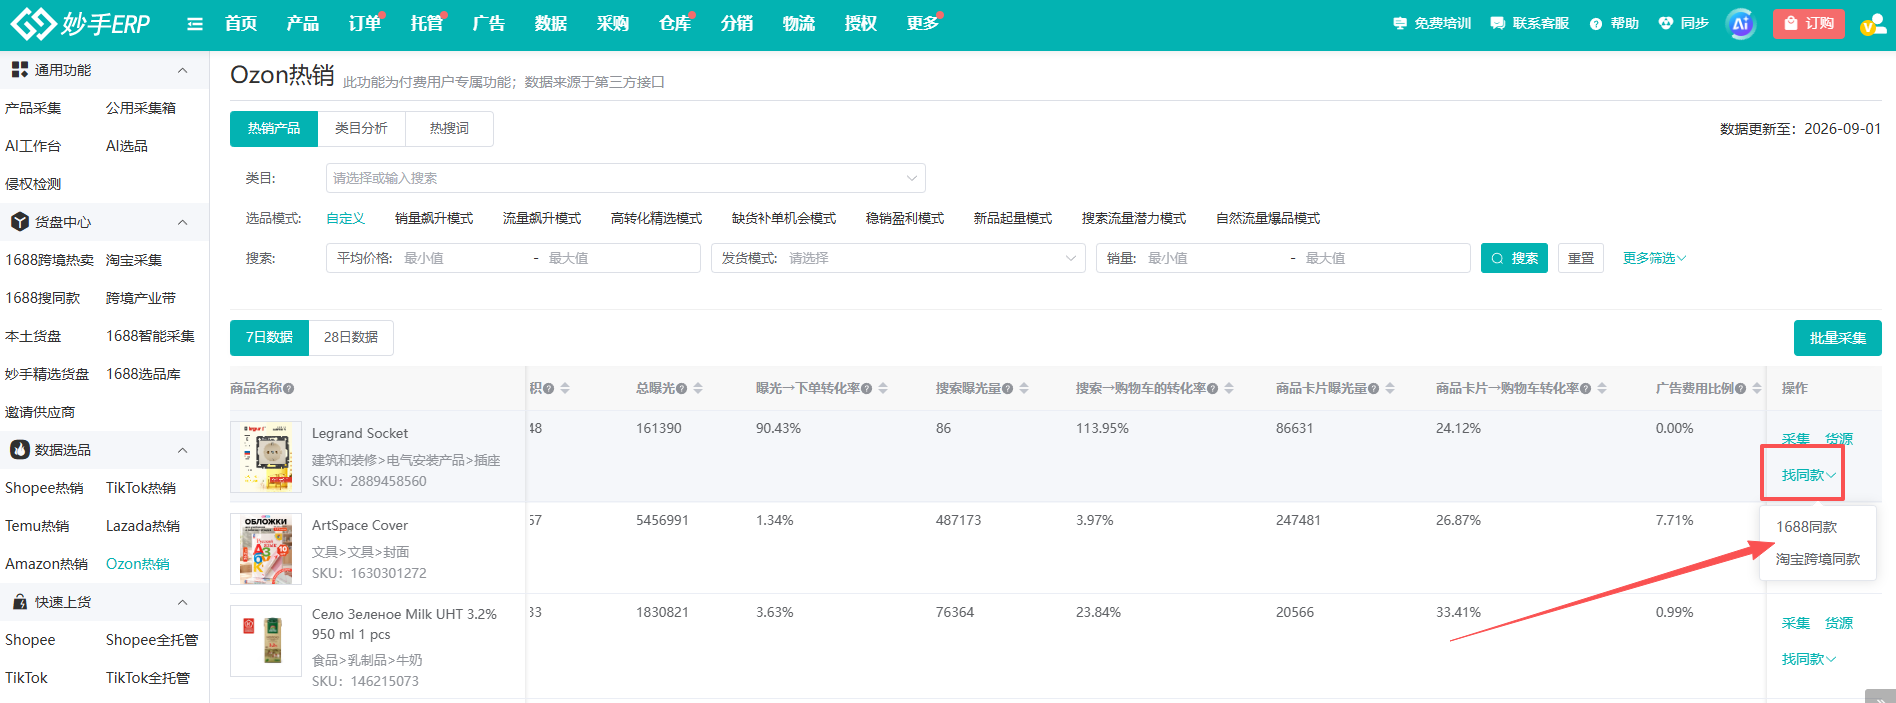
Task: Sort by 商品卡片曝光量 column
Action: click(x=1390, y=388)
